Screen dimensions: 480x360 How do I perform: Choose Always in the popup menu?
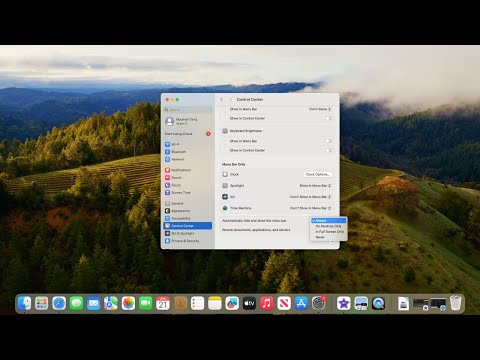click(329, 221)
